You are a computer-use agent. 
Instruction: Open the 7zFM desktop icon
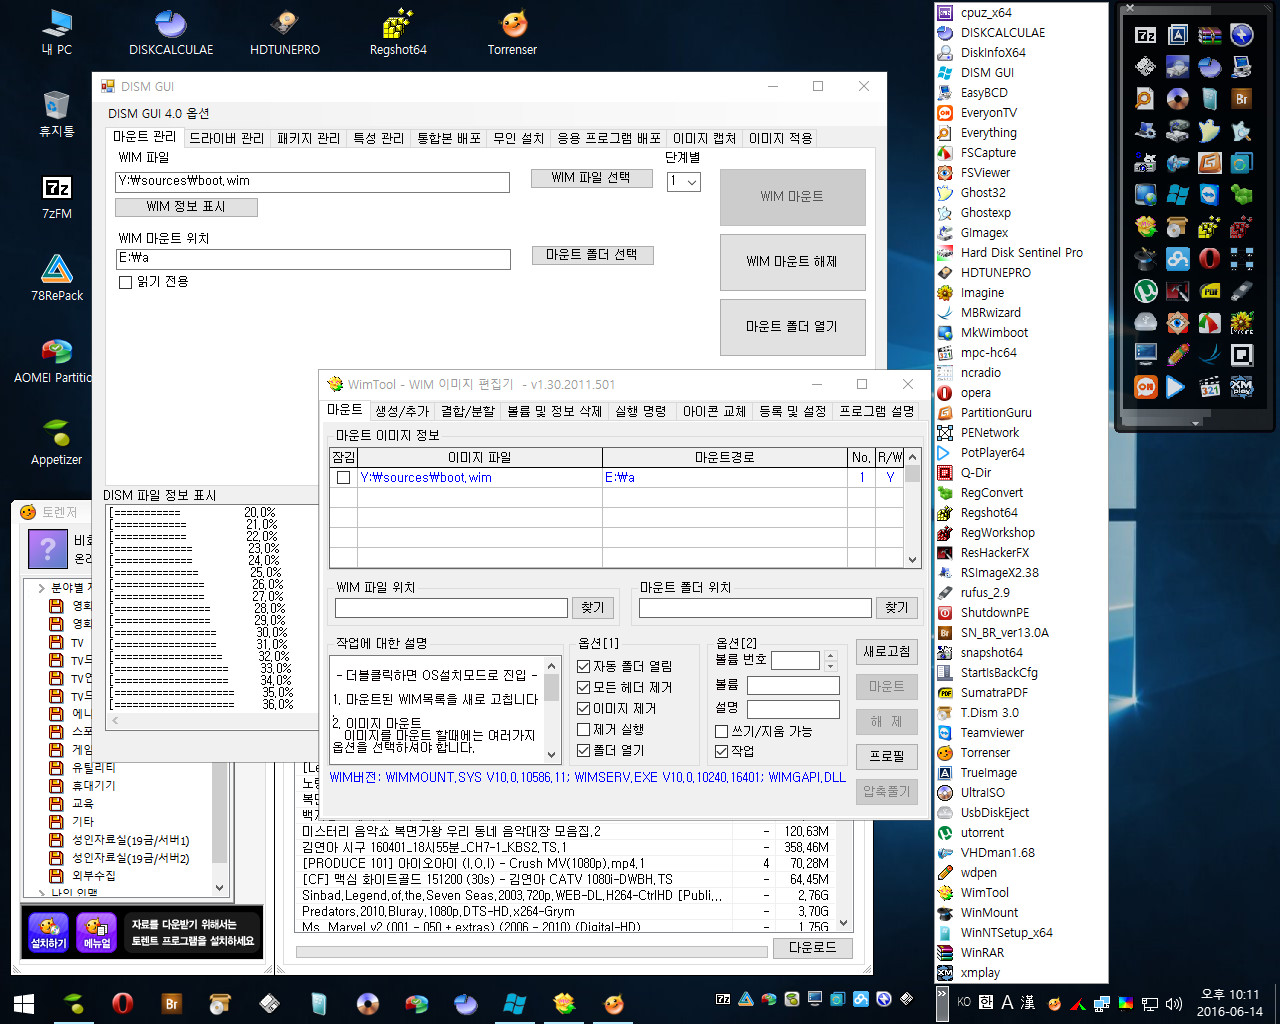point(57,195)
